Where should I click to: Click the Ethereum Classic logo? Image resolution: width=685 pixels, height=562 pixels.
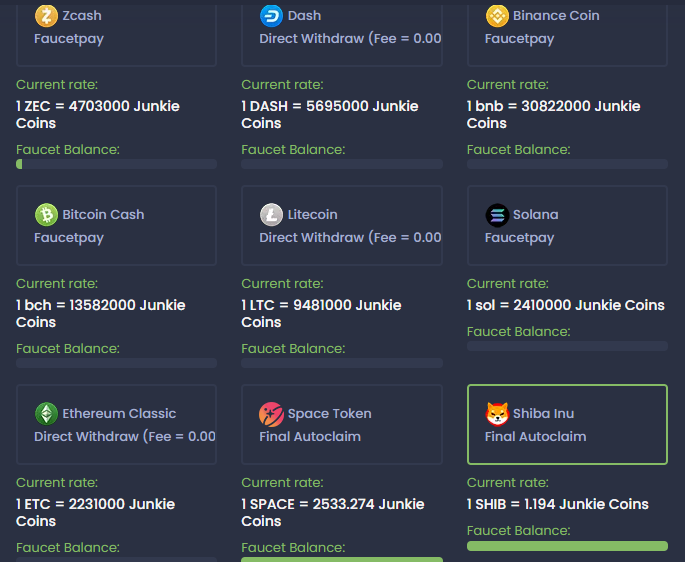(x=46, y=413)
